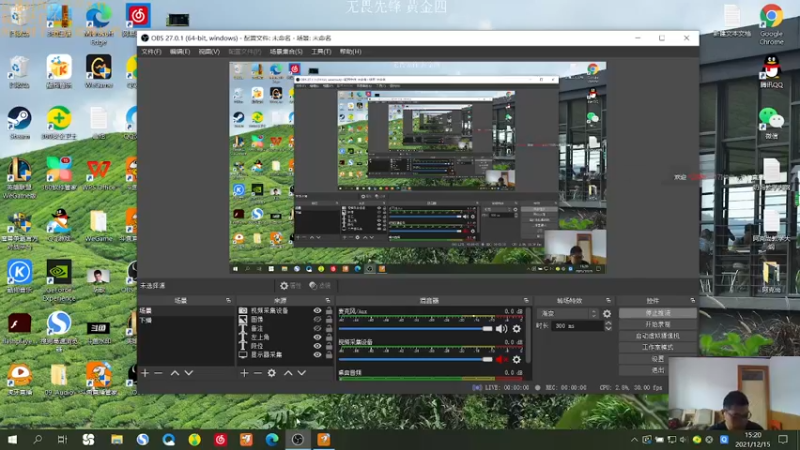800x450 pixels.
Task: Open the 视图(V) menu
Action: tap(209, 52)
